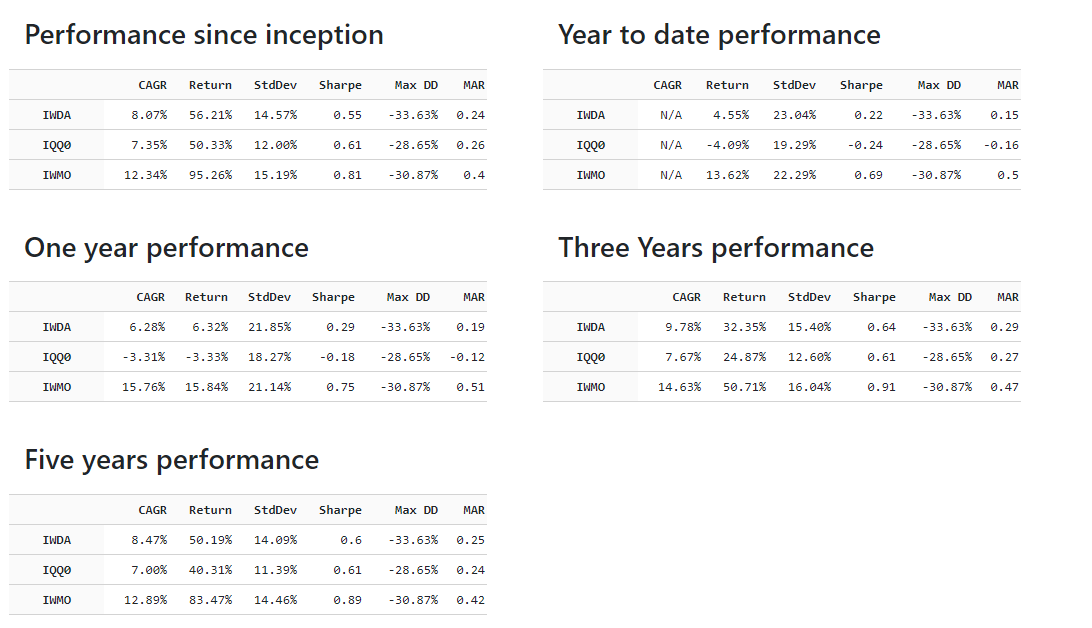1092x628 pixels.
Task: Click Return header in Five years table
Action: point(210,510)
